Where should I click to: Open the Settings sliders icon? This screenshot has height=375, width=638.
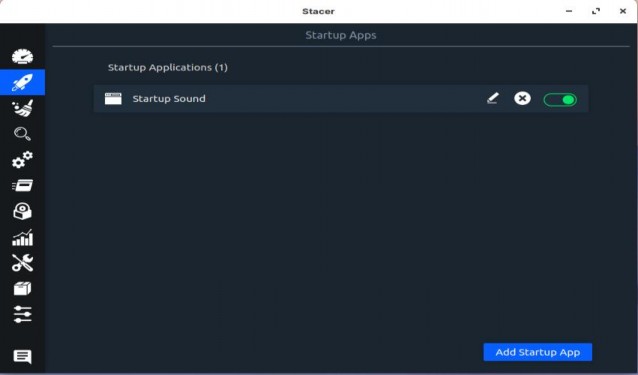[x=22, y=314]
